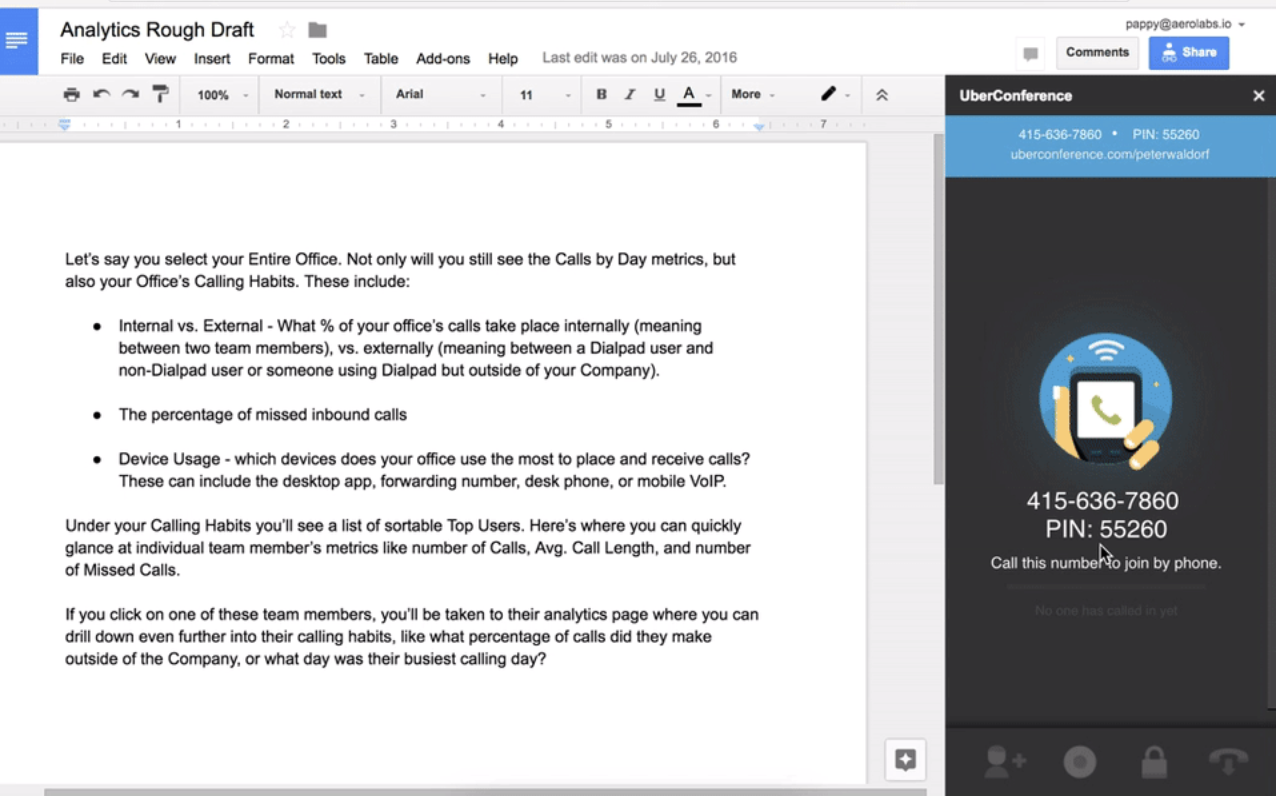This screenshot has height=802, width=1286.
Task: Open the editing mode pencil menu
Action: (834, 94)
